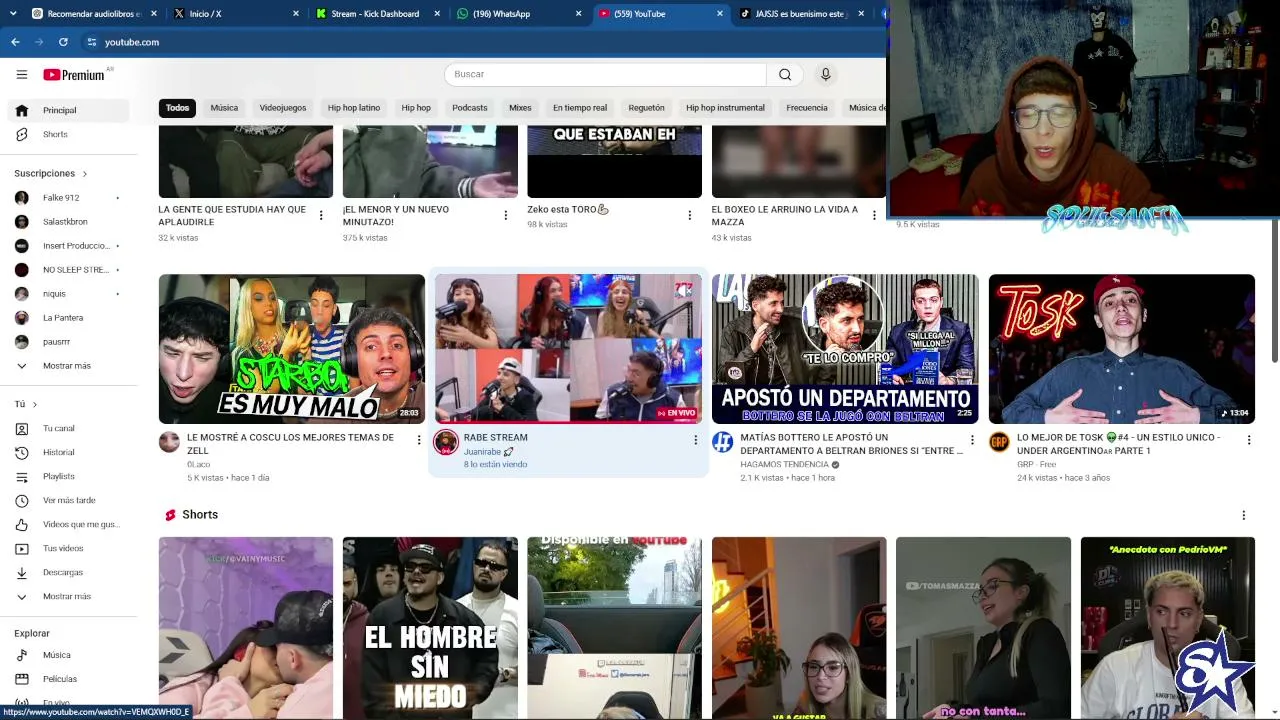Open the Shorts section options menu
Viewport: 1280px width, 720px height.
1244,515
